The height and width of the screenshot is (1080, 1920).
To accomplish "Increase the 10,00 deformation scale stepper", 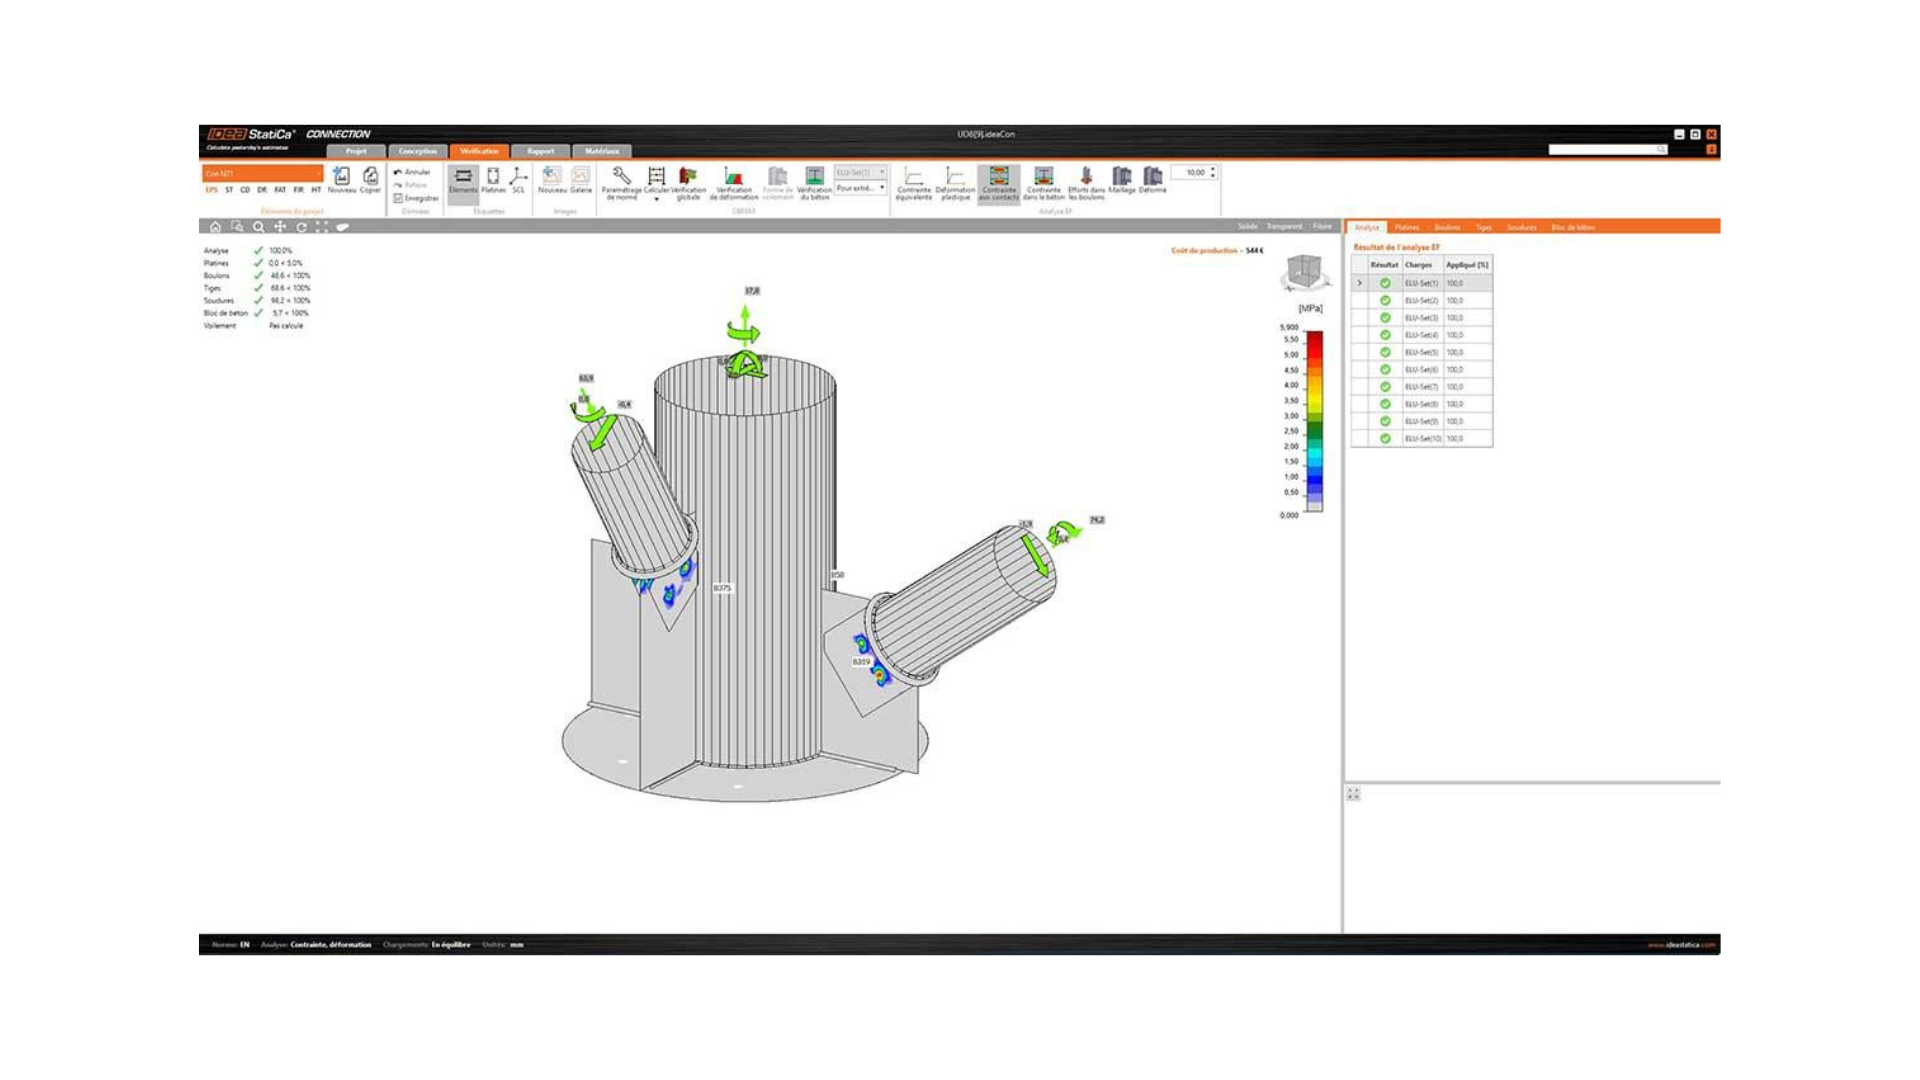I will (1213, 169).
